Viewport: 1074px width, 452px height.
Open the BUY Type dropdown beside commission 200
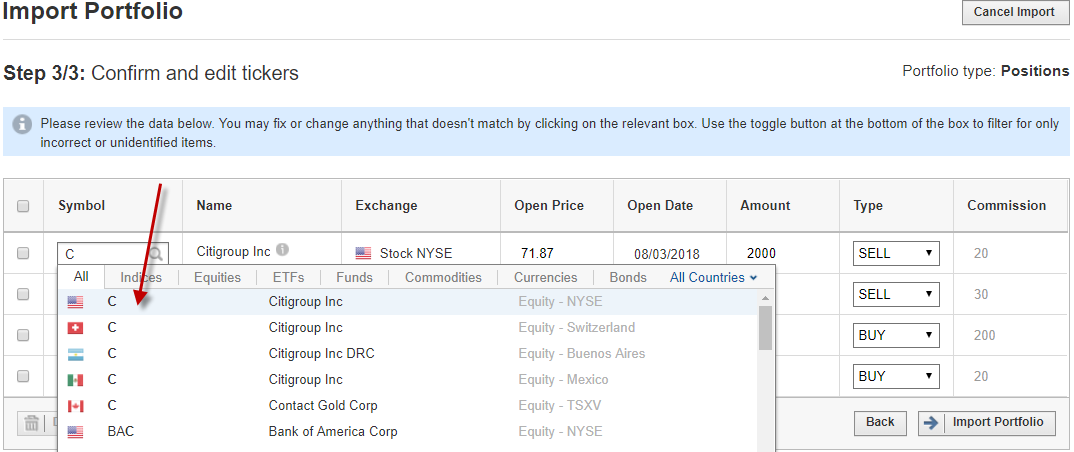(x=896, y=336)
